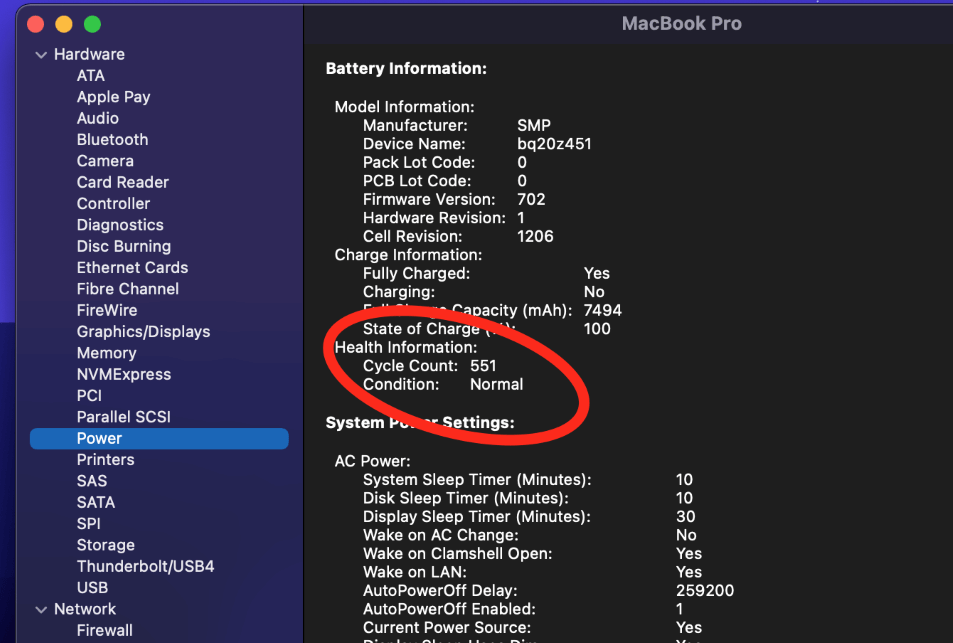Open the NVMExpress entry
The height and width of the screenshot is (643, 953).
(124, 374)
